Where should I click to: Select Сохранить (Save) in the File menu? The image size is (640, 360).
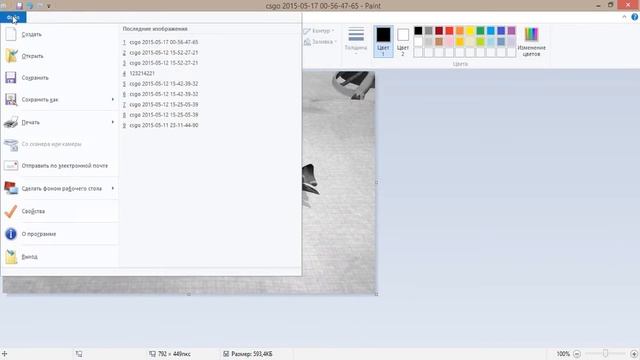pos(60,78)
